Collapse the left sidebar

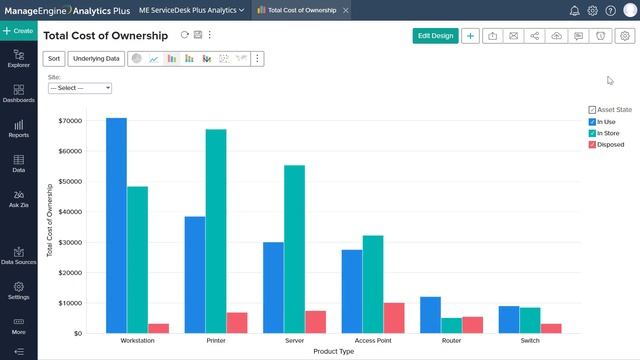point(19,351)
